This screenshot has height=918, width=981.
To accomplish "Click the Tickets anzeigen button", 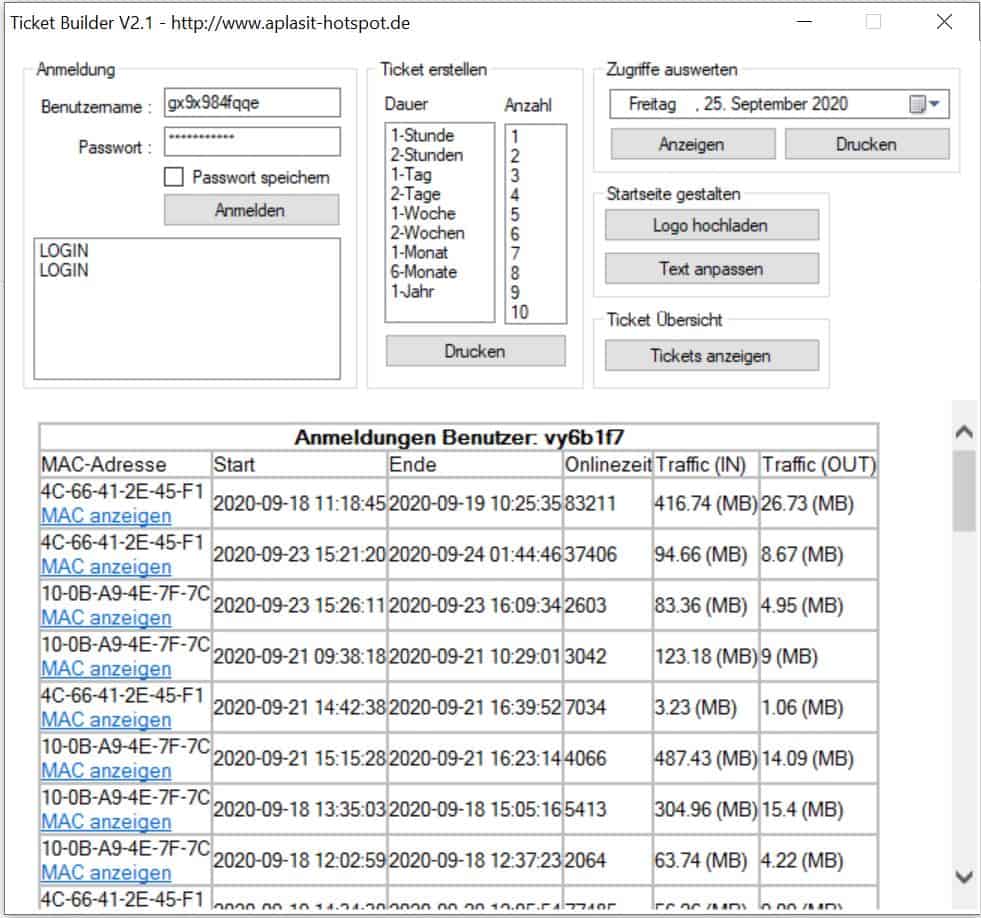I will (712, 355).
